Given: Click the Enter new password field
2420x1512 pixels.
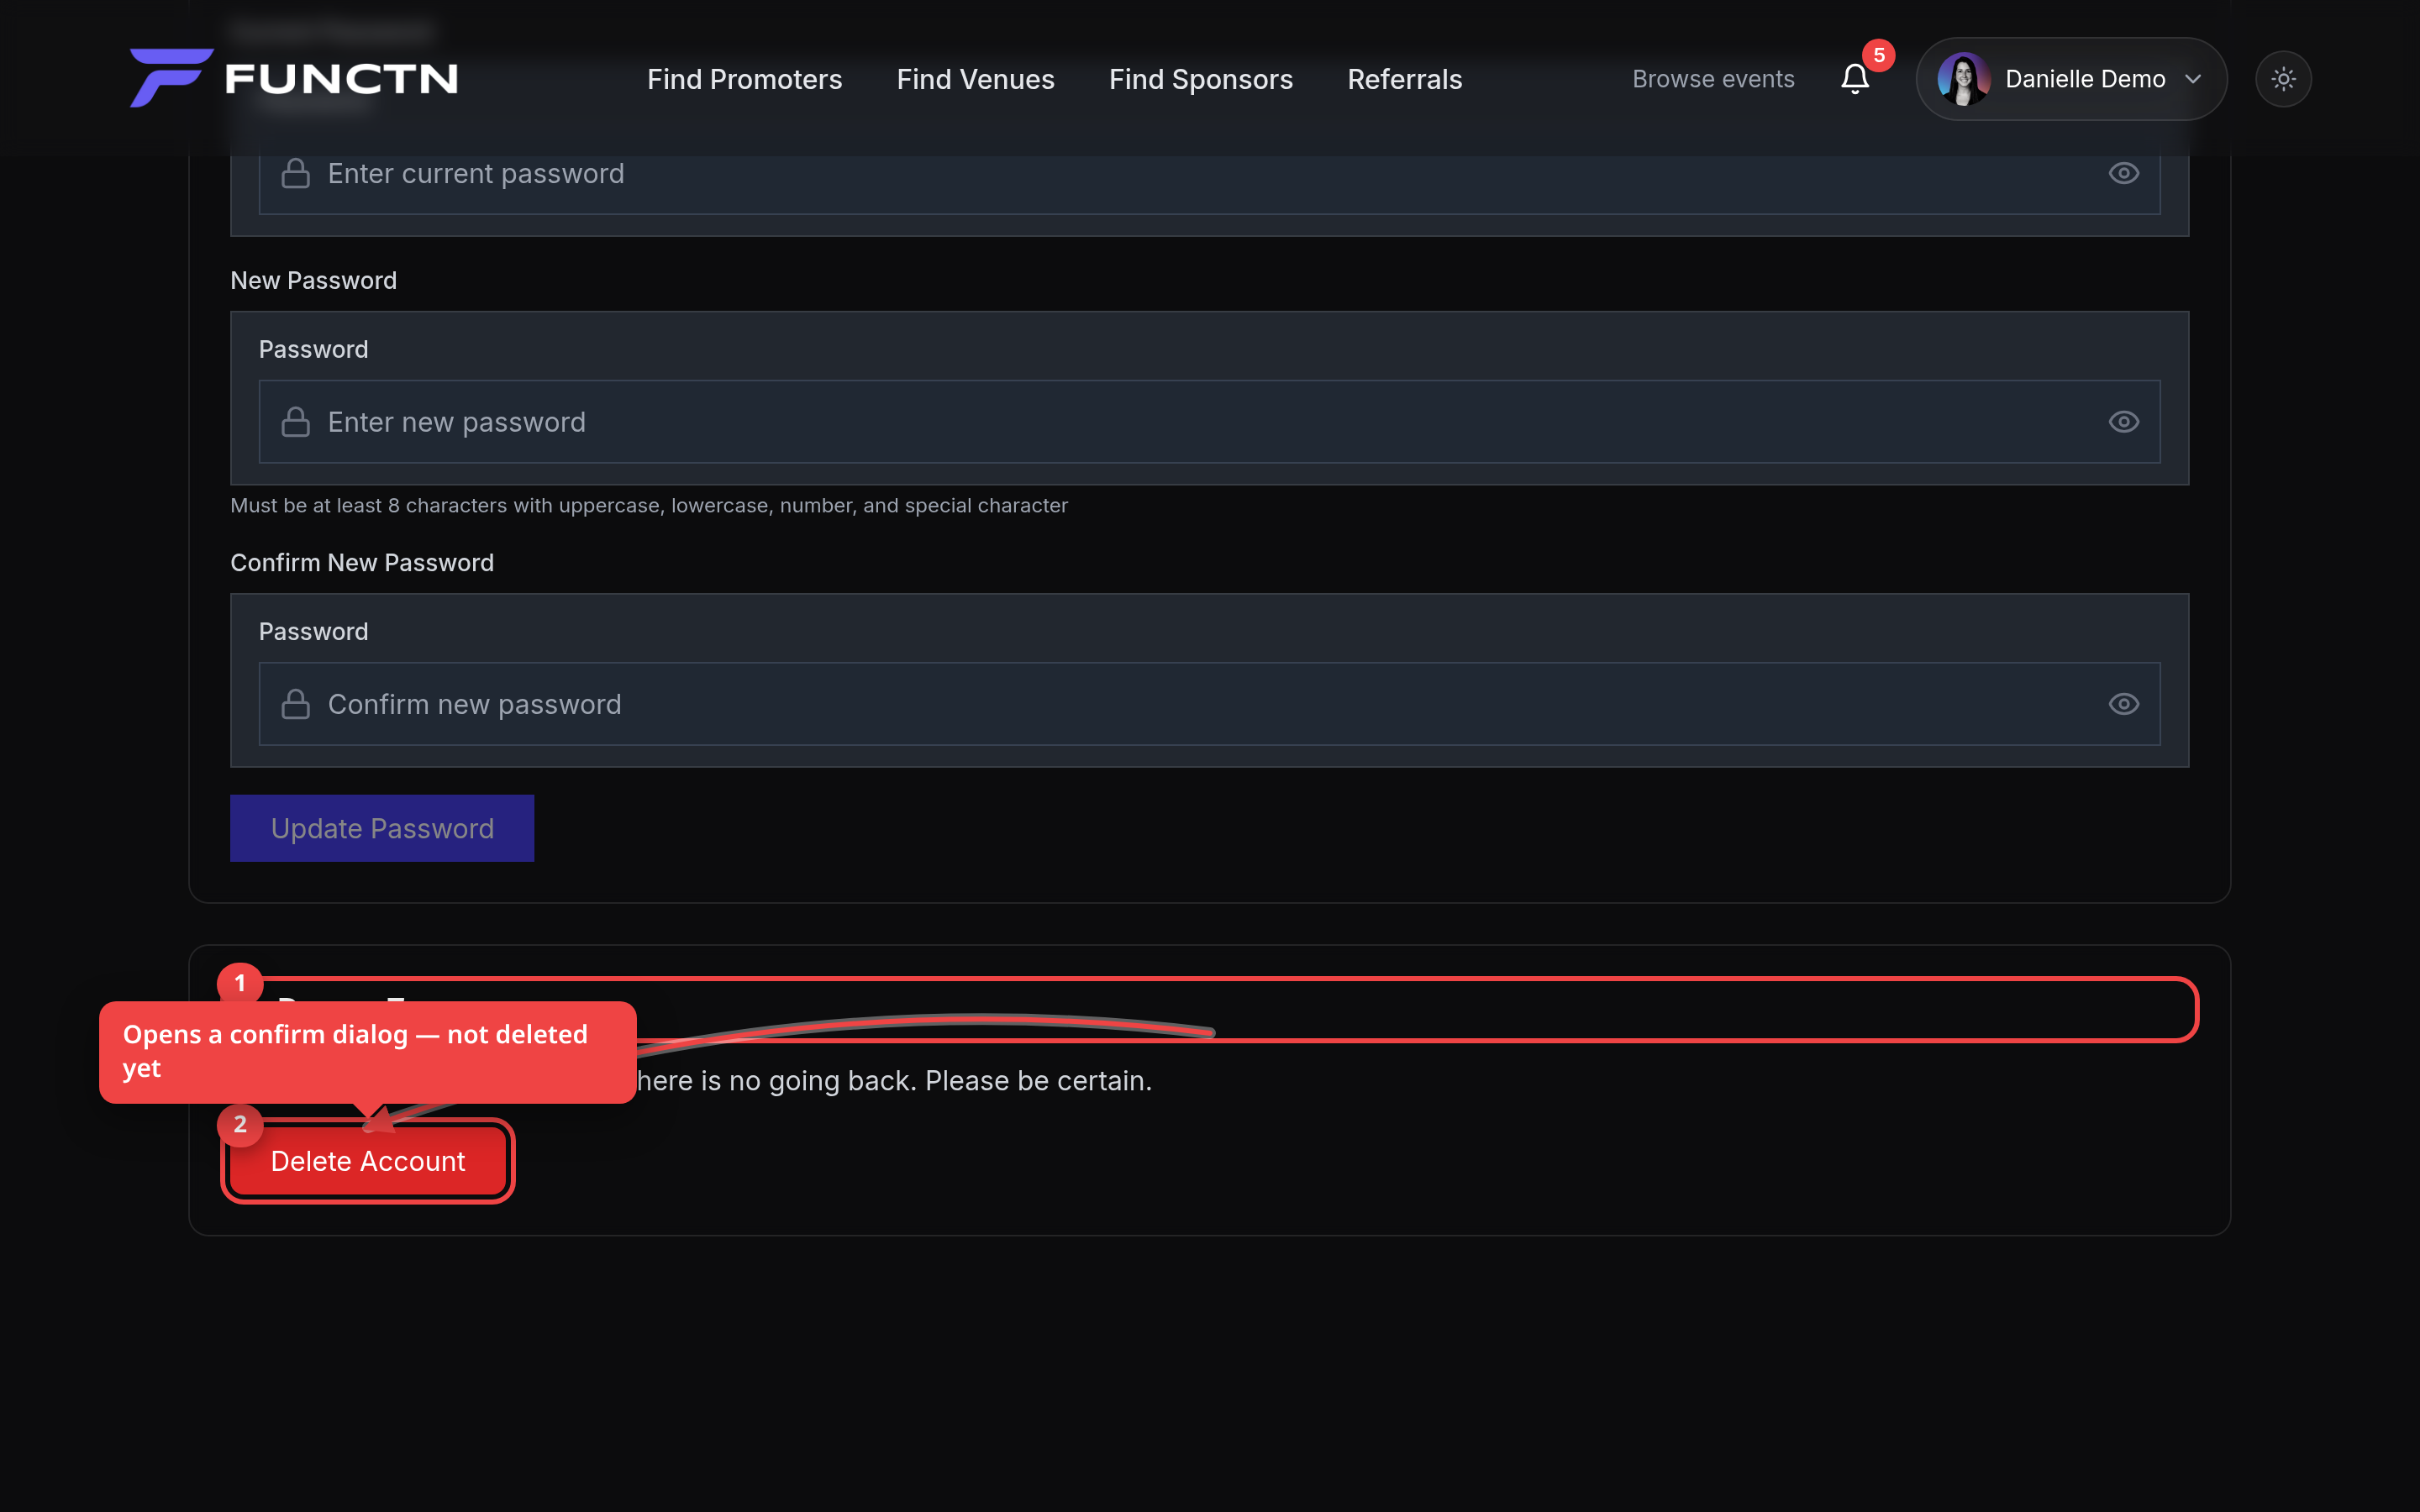Looking at the screenshot, I should pos(1209,422).
